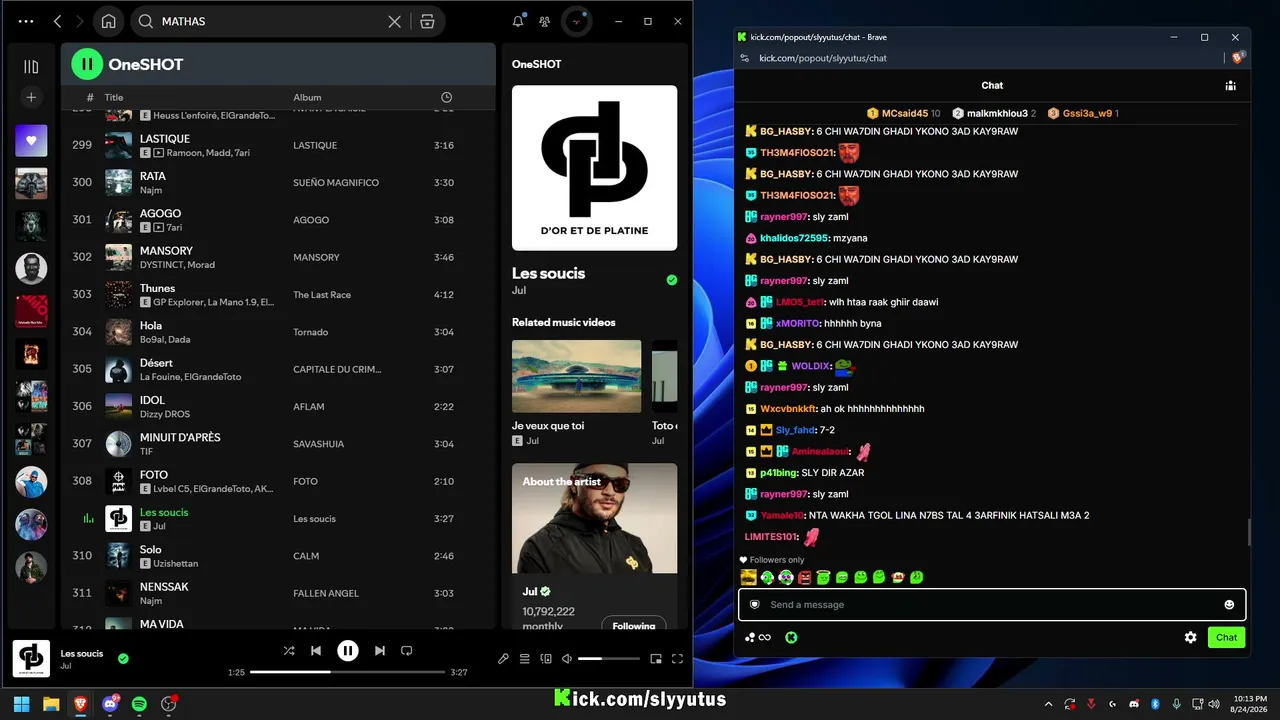The height and width of the screenshot is (720, 1280).
Task: Open chat identity shield in message box
Action: tap(755, 605)
